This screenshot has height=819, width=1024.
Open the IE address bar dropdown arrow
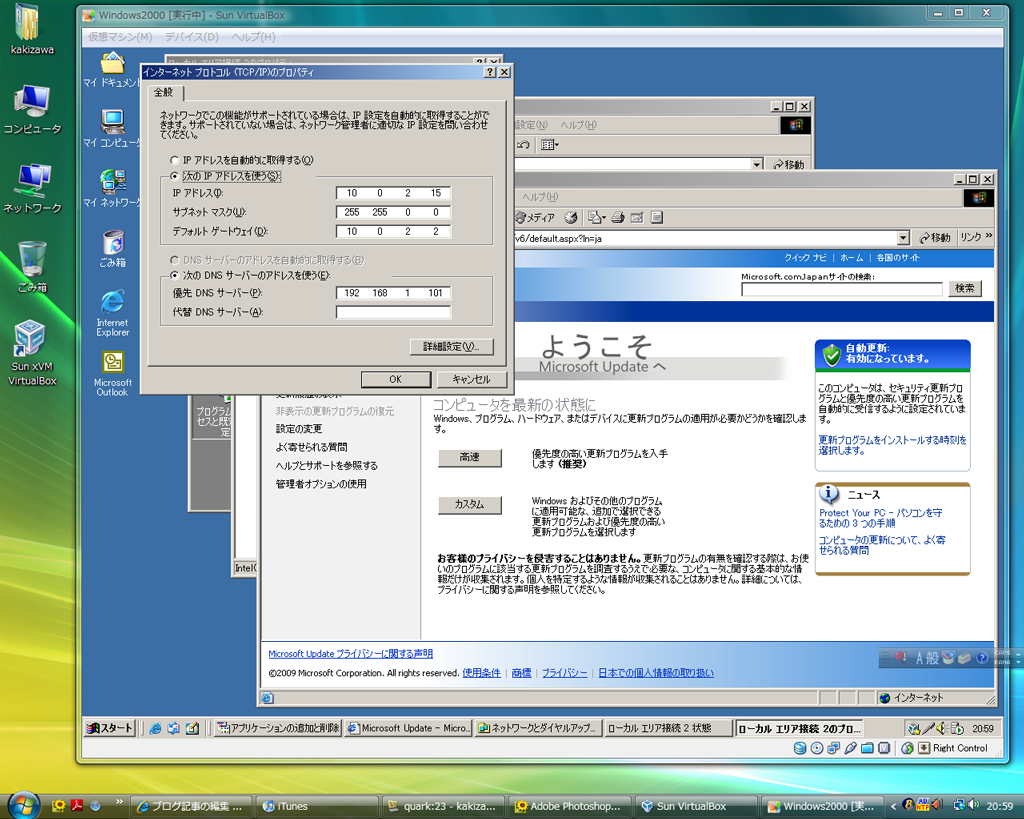903,238
